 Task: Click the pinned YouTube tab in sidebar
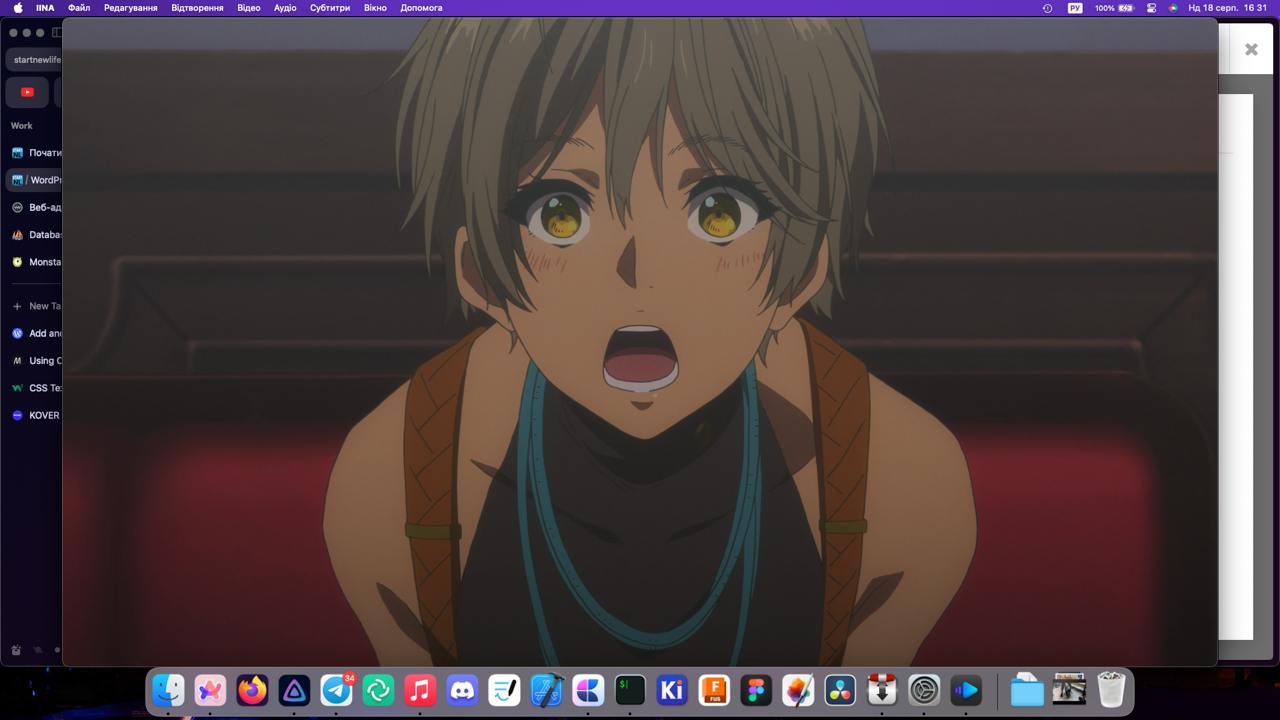click(27, 92)
